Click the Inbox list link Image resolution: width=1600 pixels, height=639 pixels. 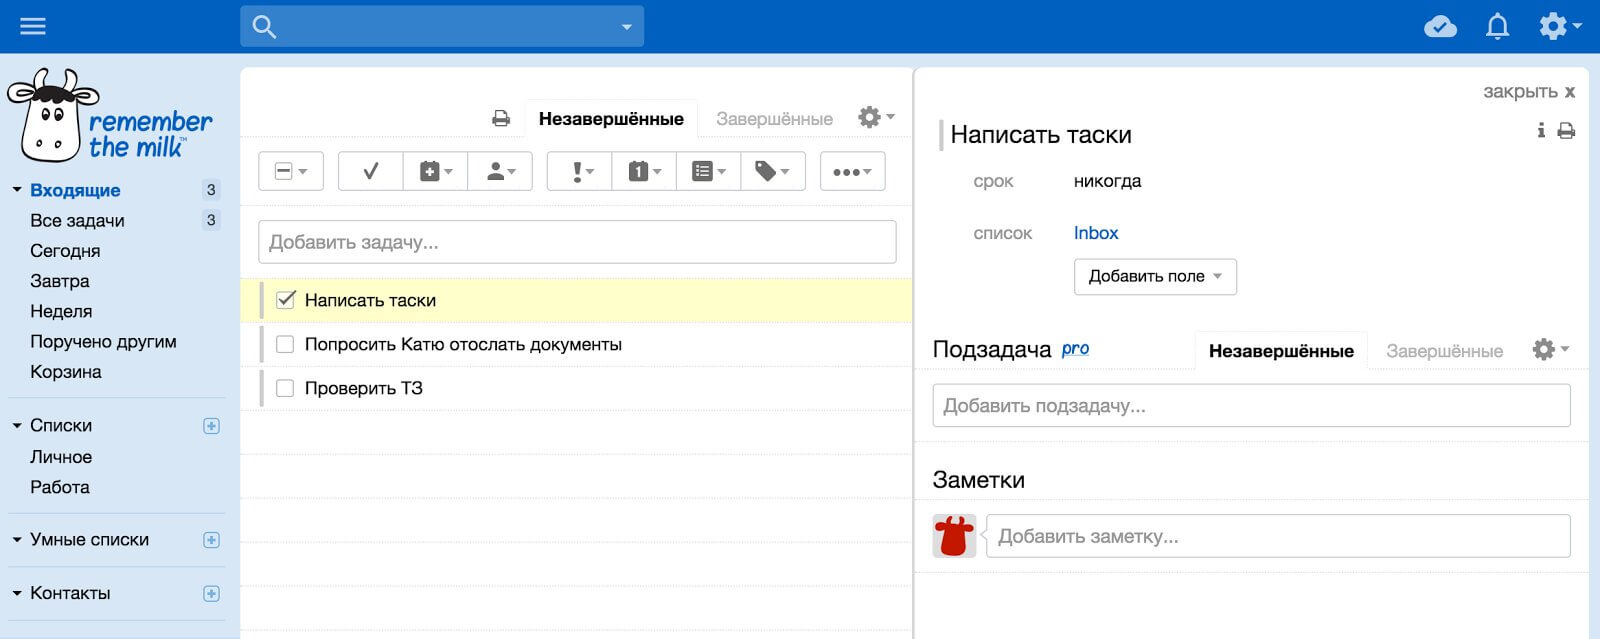coord(1096,233)
